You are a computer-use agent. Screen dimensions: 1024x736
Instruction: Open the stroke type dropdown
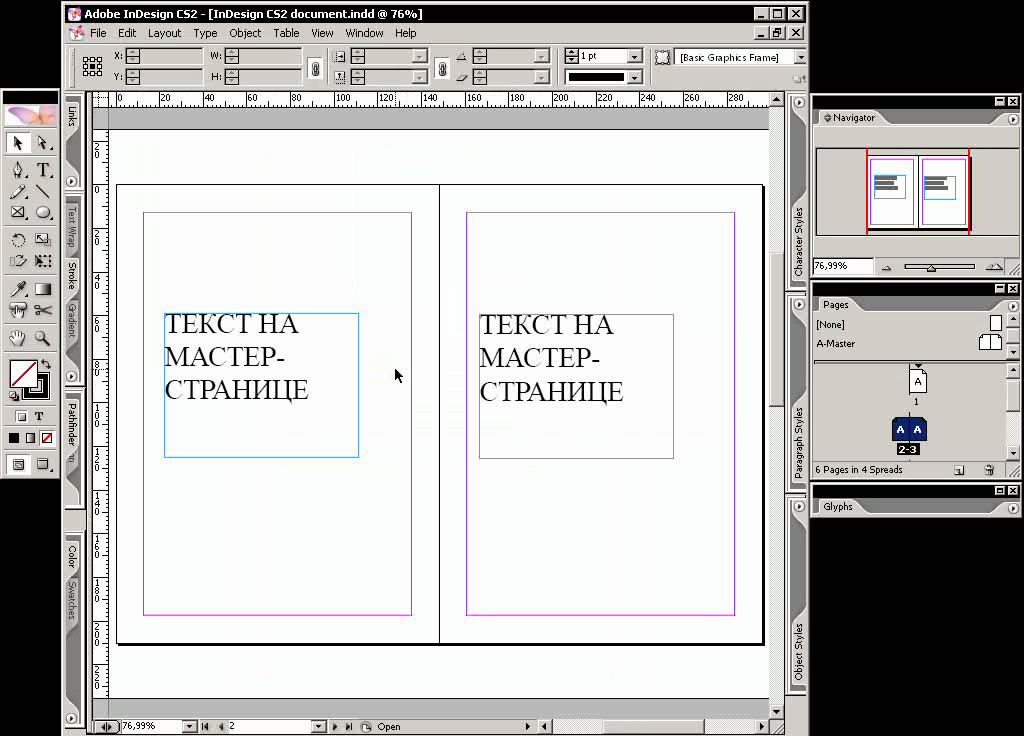[634, 77]
